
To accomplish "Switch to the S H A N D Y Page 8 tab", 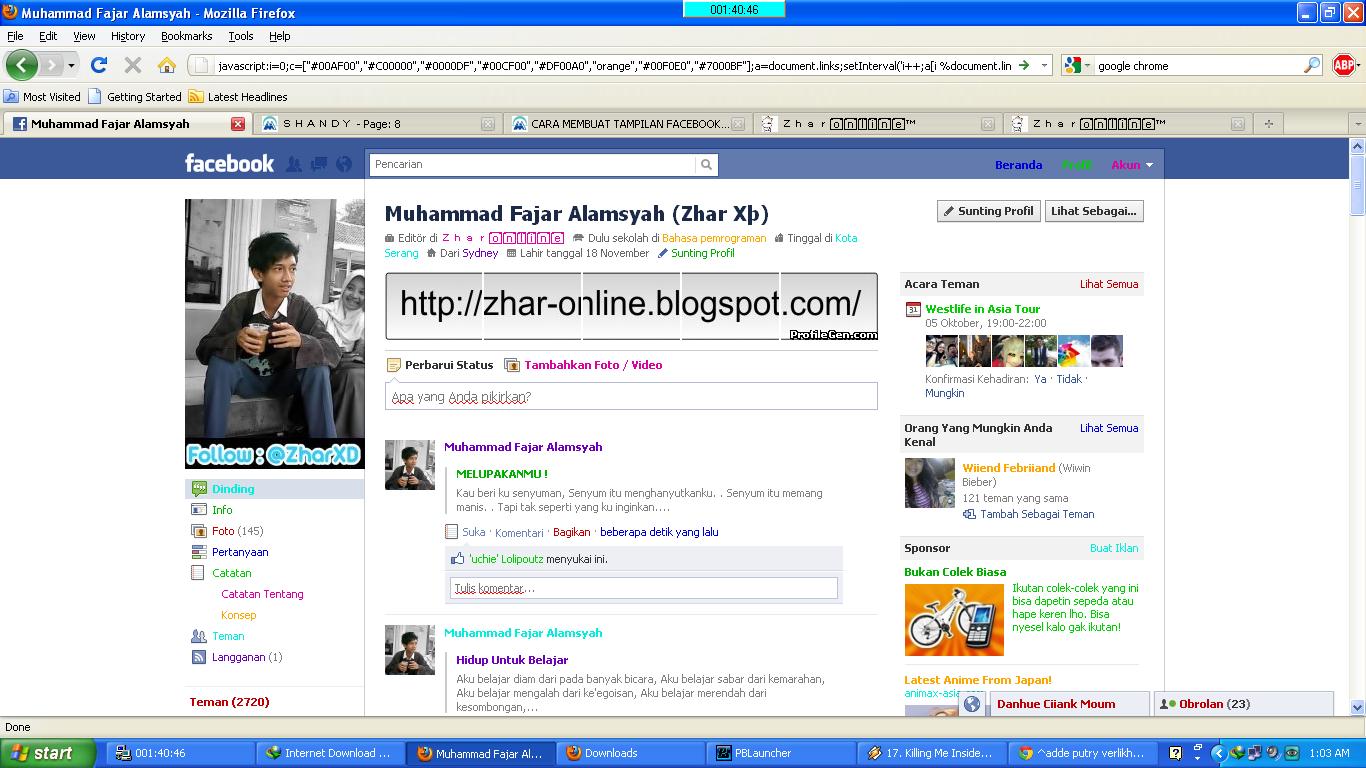I will [x=377, y=124].
